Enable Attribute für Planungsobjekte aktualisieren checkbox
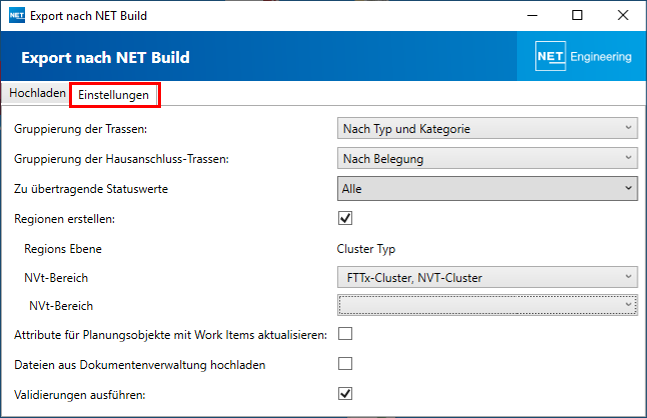 [345, 333]
